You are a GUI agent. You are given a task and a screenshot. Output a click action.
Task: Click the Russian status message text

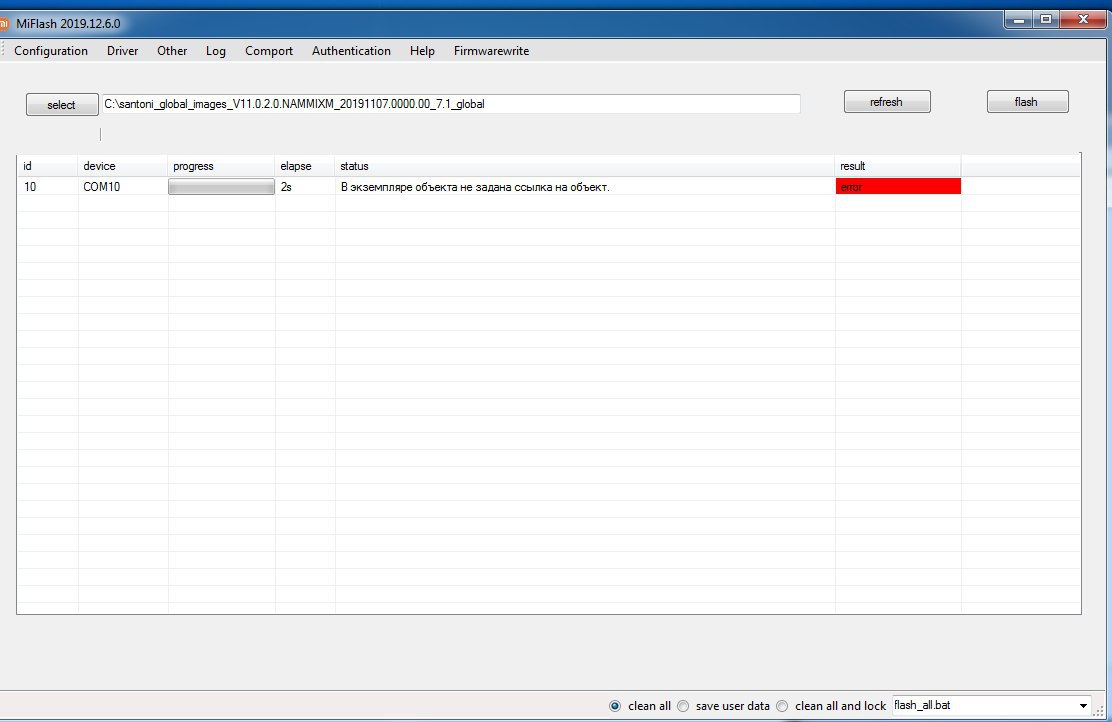[475, 187]
